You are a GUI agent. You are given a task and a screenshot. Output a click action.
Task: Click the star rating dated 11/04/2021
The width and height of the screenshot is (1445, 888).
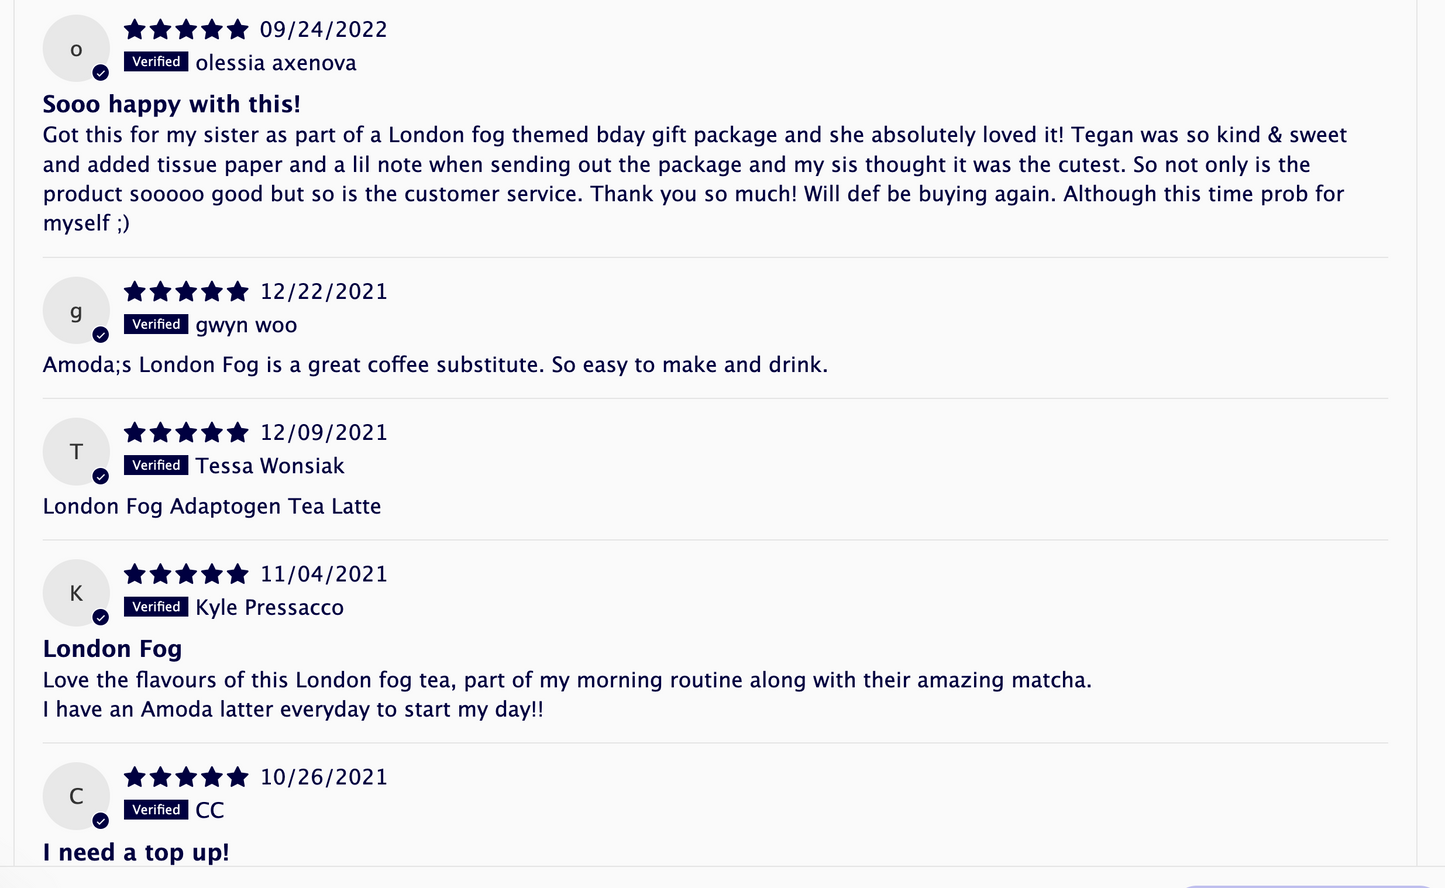pyautogui.click(x=186, y=574)
